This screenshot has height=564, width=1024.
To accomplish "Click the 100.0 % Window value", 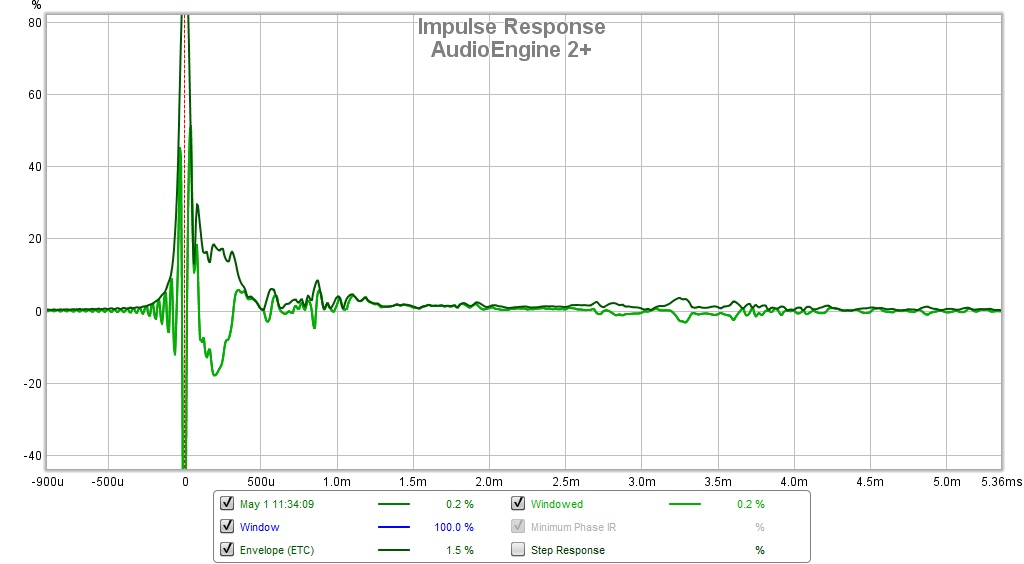I will click(454, 527).
